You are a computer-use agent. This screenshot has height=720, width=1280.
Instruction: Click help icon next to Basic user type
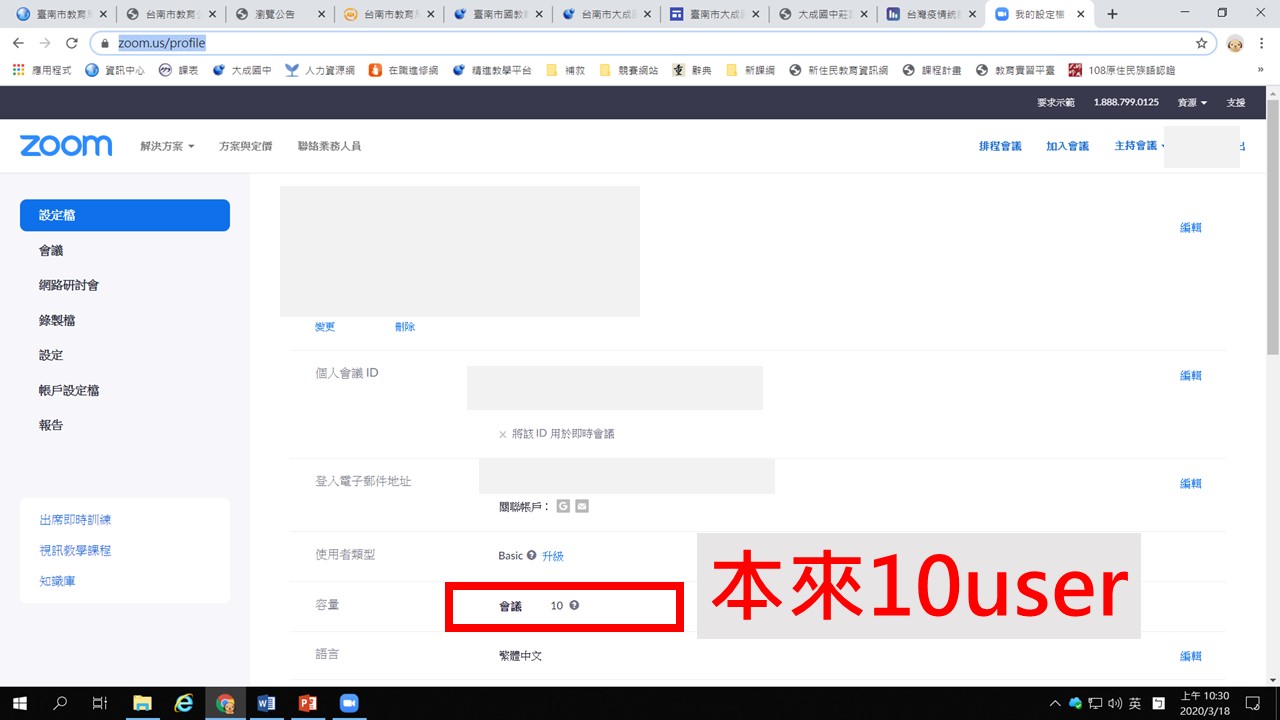click(531, 555)
